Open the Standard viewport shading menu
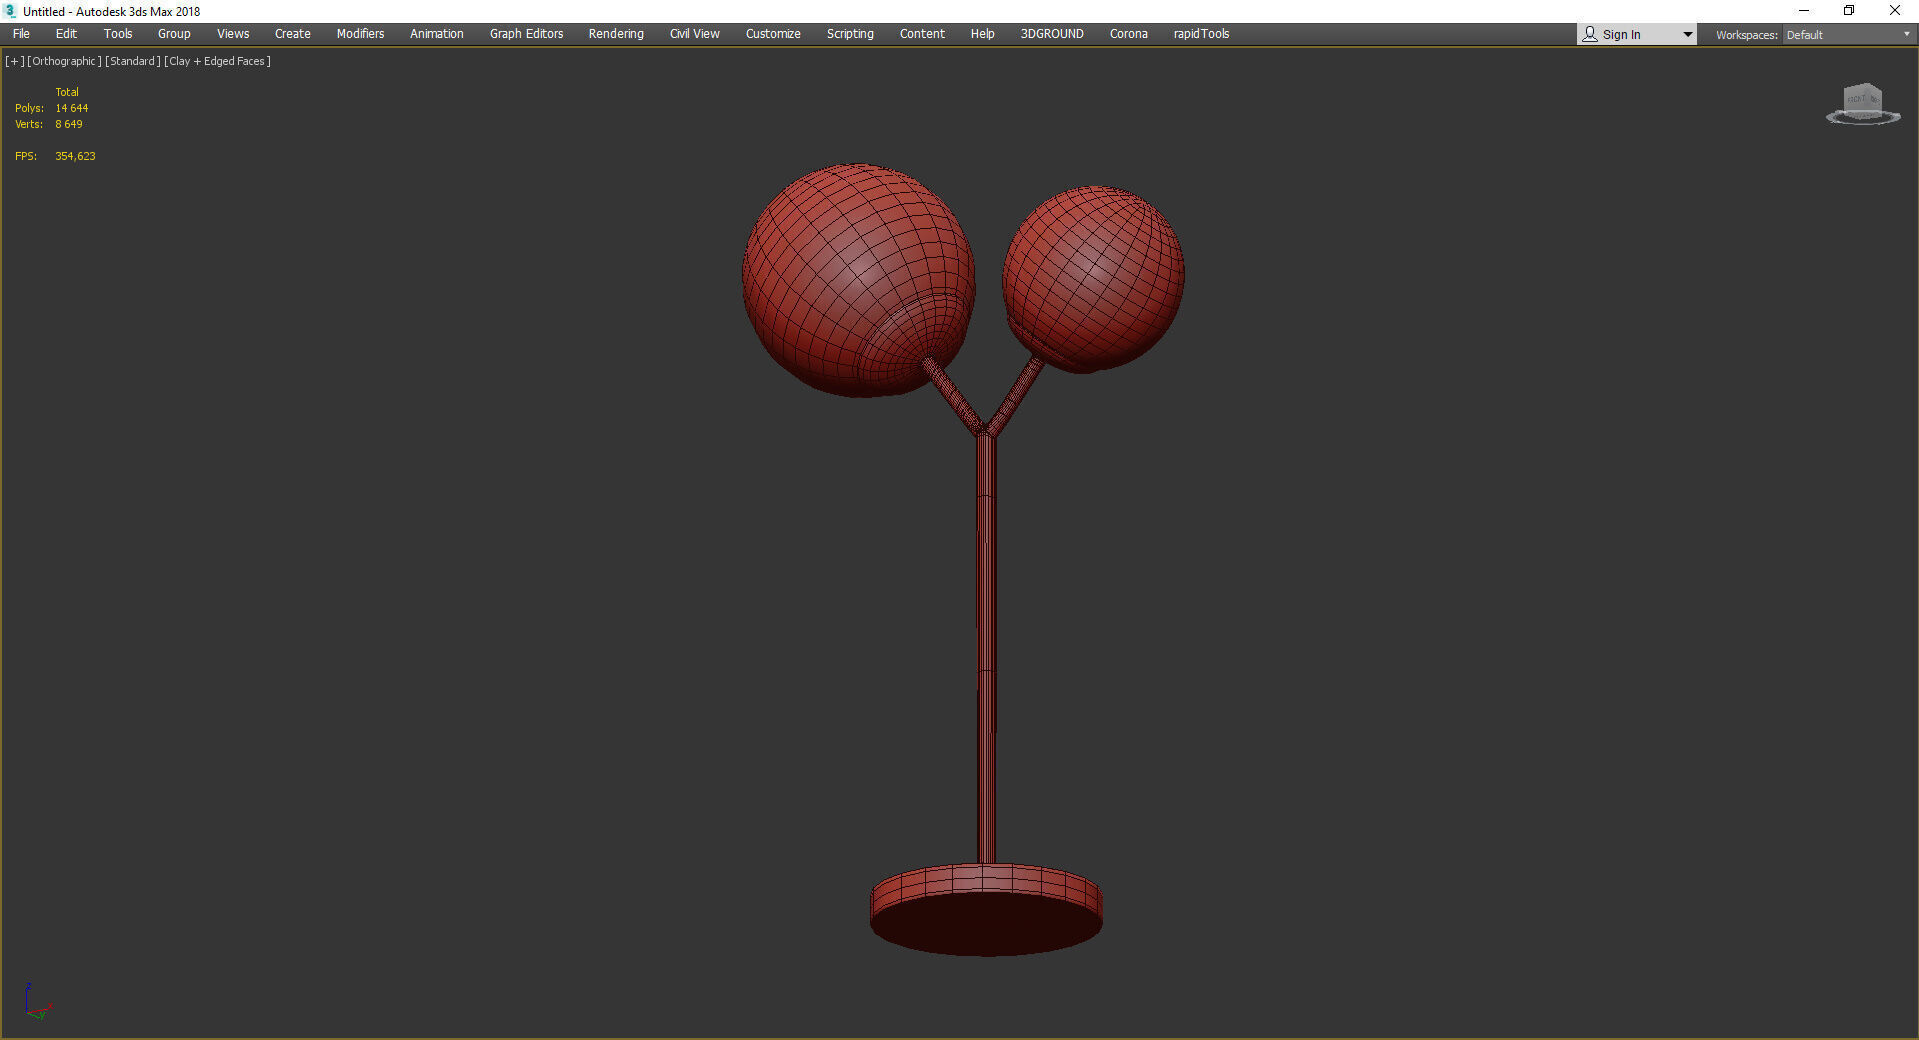This screenshot has width=1919, height=1040. pyautogui.click(x=133, y=61)
